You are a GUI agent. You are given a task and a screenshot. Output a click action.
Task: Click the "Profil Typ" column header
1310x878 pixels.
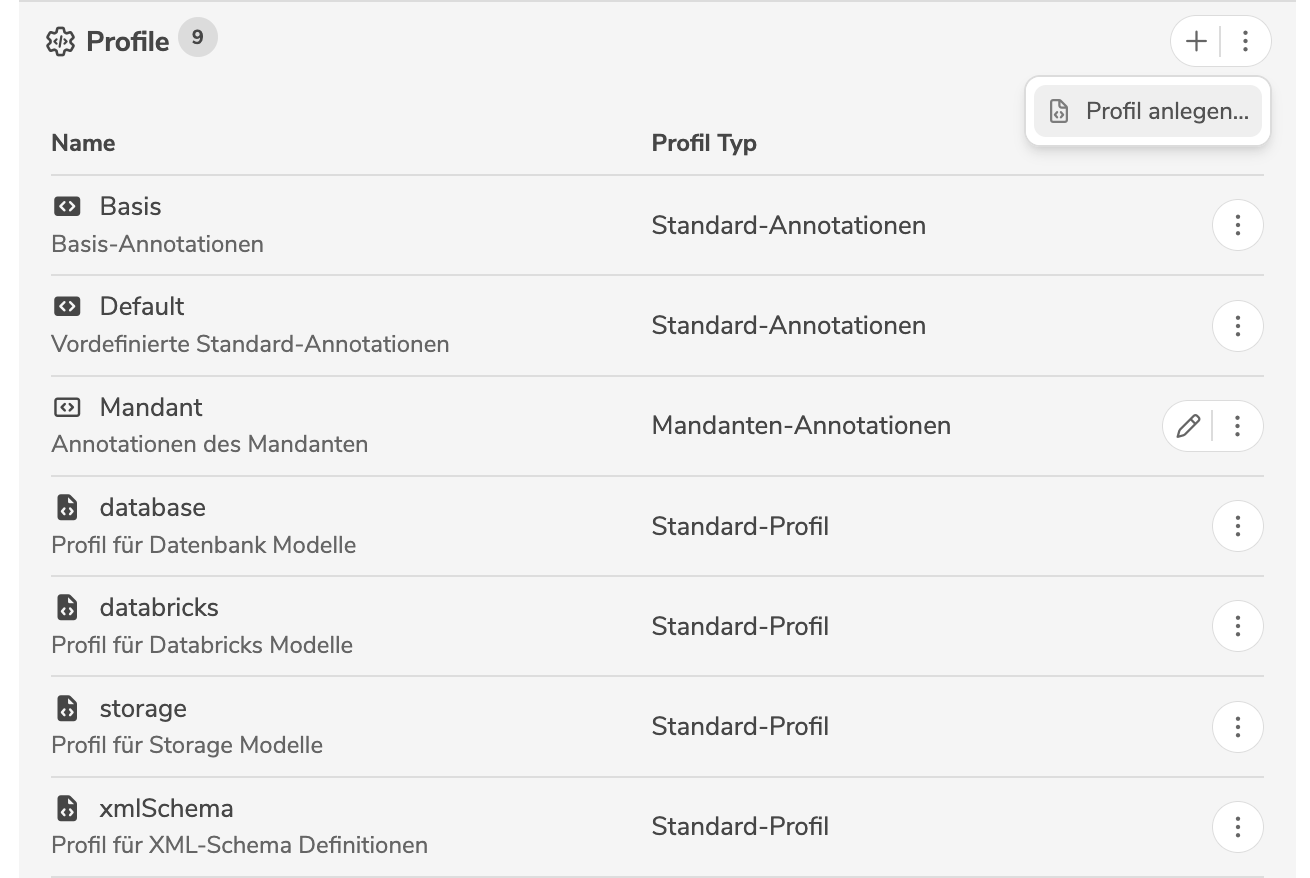704,143
